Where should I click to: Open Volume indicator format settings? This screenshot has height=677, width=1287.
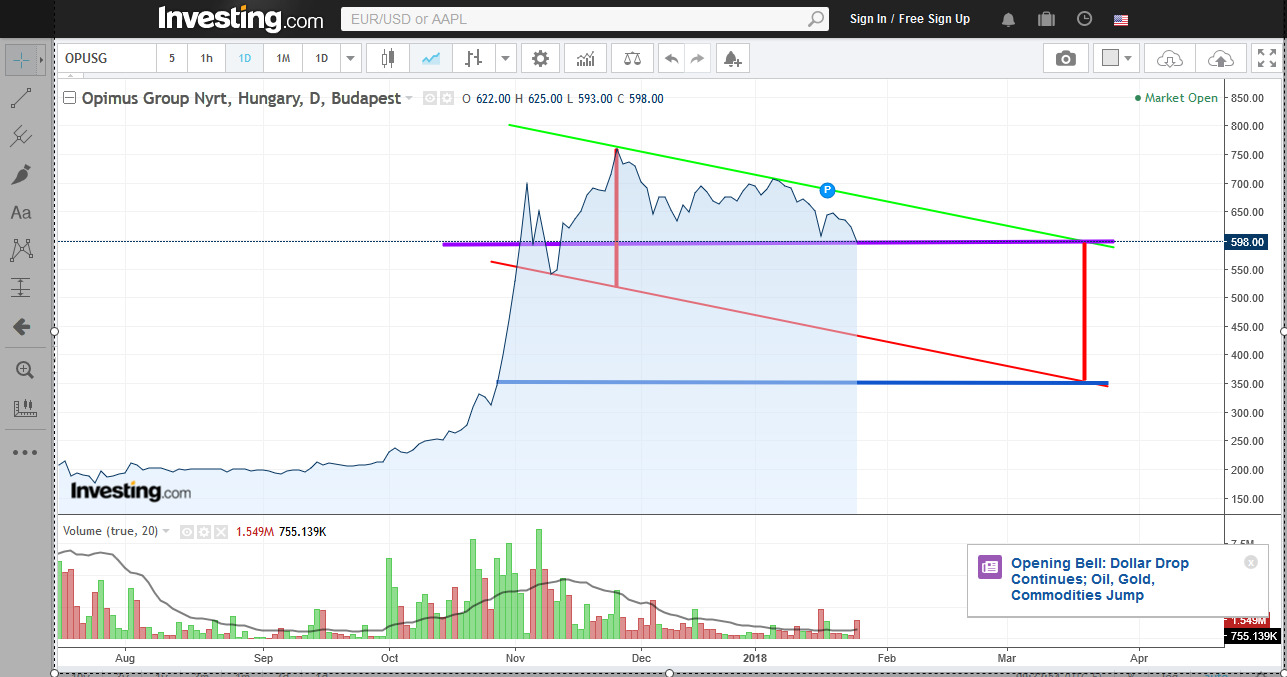coord(203,532)
